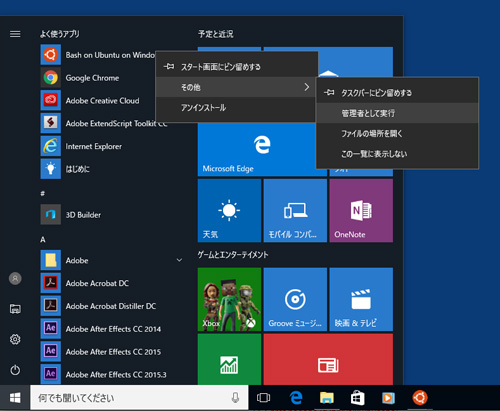
Task: Open File Explorer from the taskbar
Action: pos(327,398)
